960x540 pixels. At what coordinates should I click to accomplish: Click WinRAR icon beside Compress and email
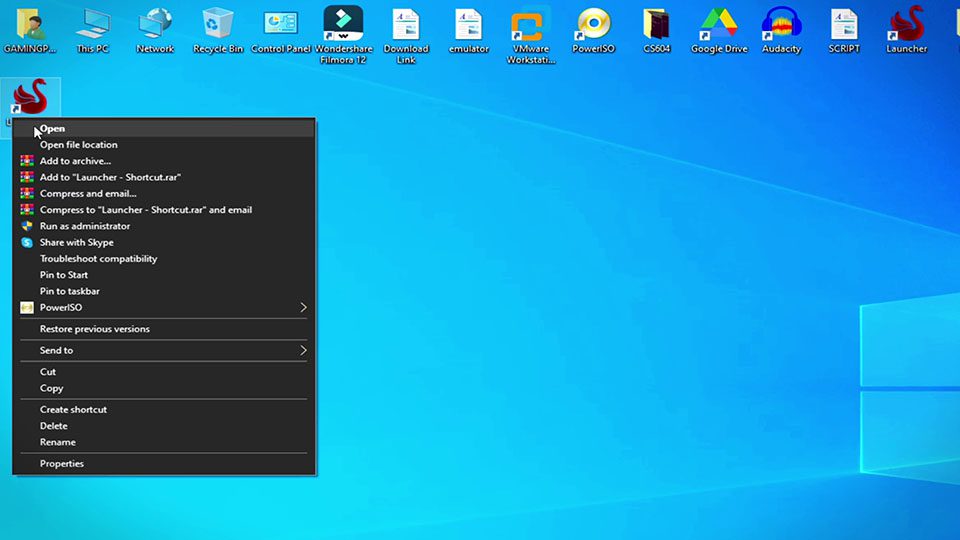[x=27, y=193]
